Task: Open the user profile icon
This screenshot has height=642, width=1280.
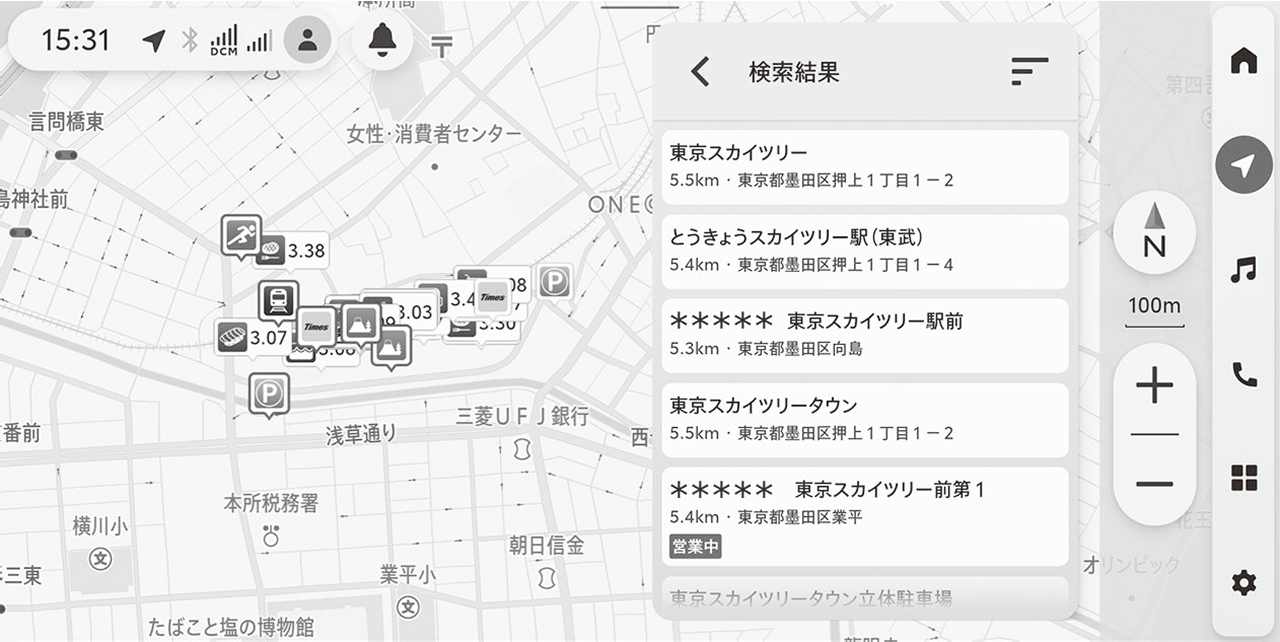Action: [308, 41]
